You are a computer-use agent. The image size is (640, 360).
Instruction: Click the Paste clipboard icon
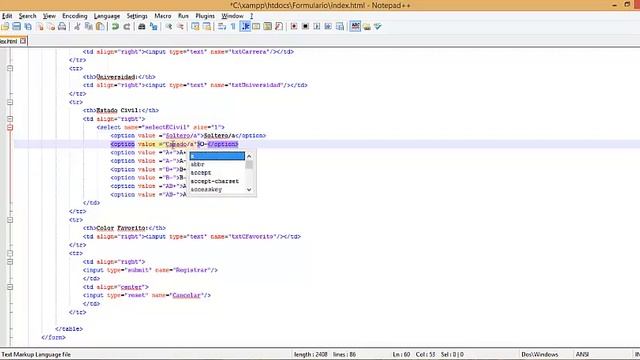(x=100, y=27)
